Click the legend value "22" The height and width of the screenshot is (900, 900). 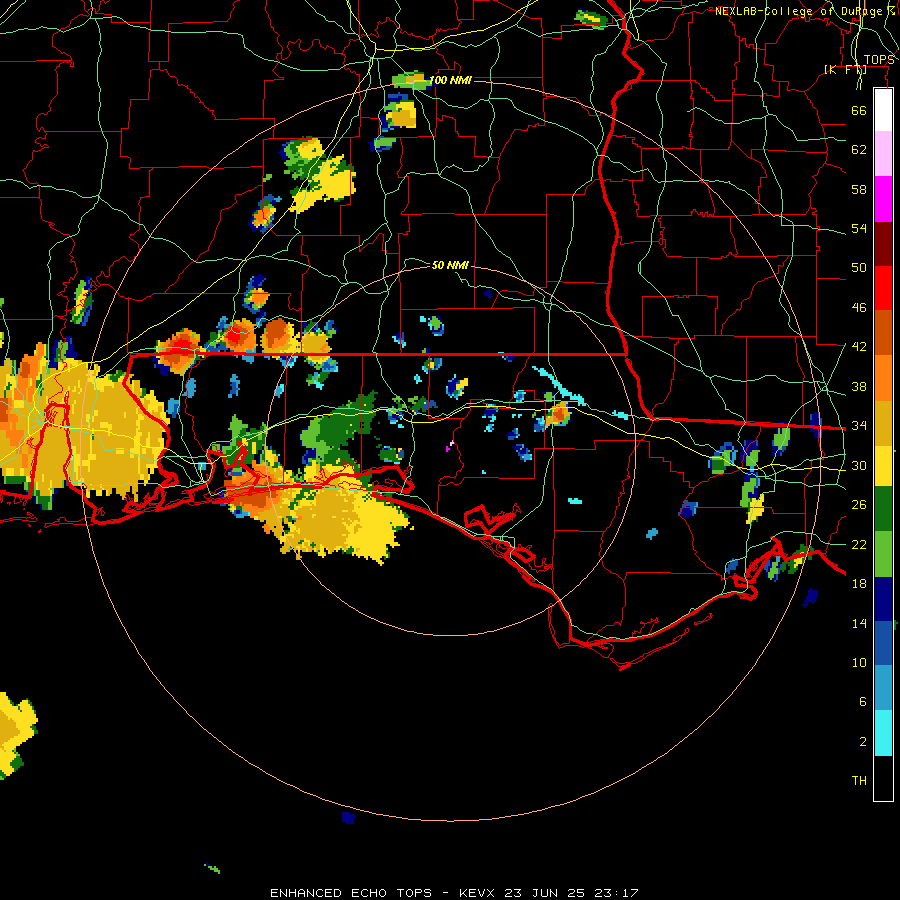(x=859, y=544)
